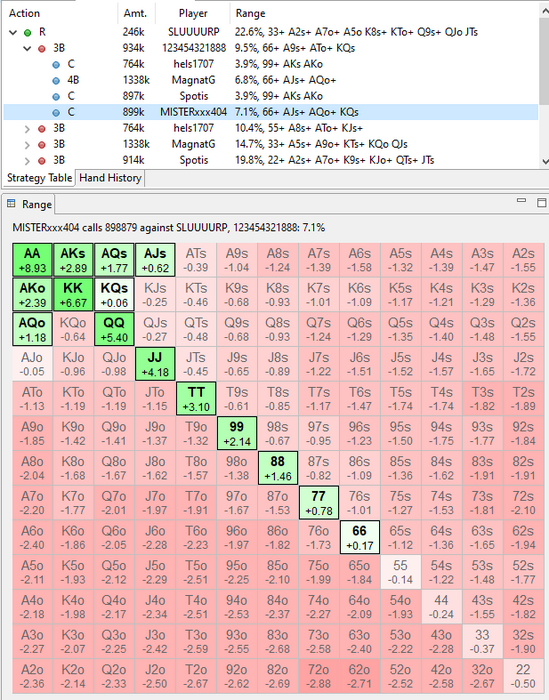The height and width of the screenshot is (700, 549).
Task: Collapse the 3B 123454321888 row
Action: pos(27,48)
